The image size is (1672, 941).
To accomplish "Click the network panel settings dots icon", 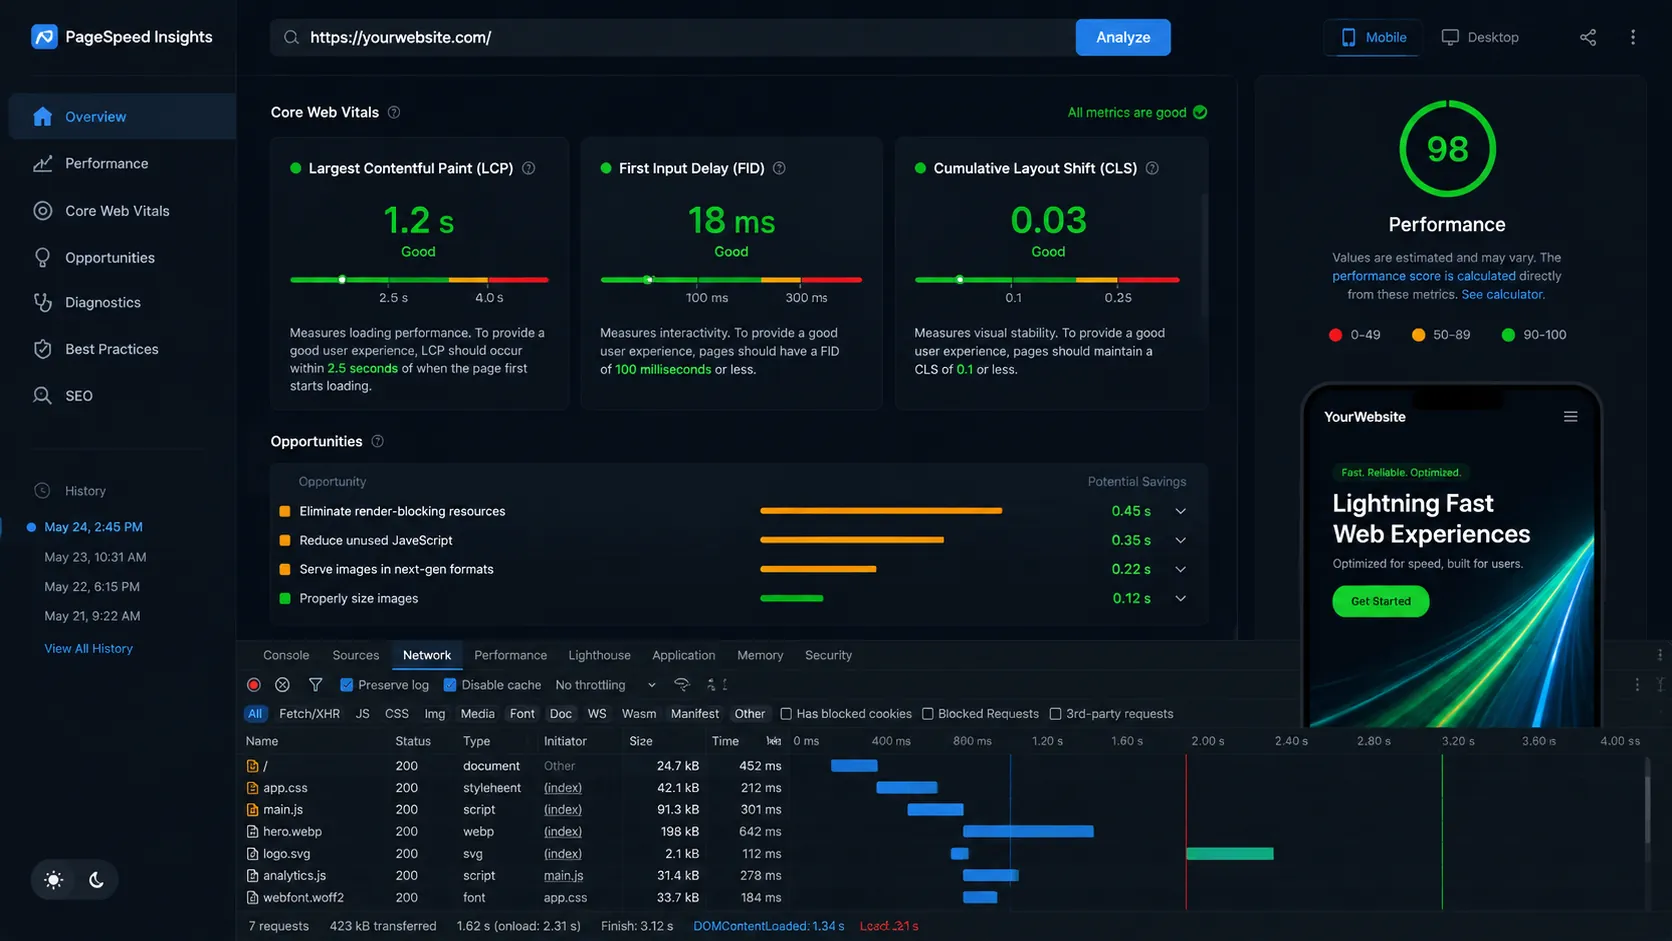I will pyautogui.click(x=1637, y=685).
